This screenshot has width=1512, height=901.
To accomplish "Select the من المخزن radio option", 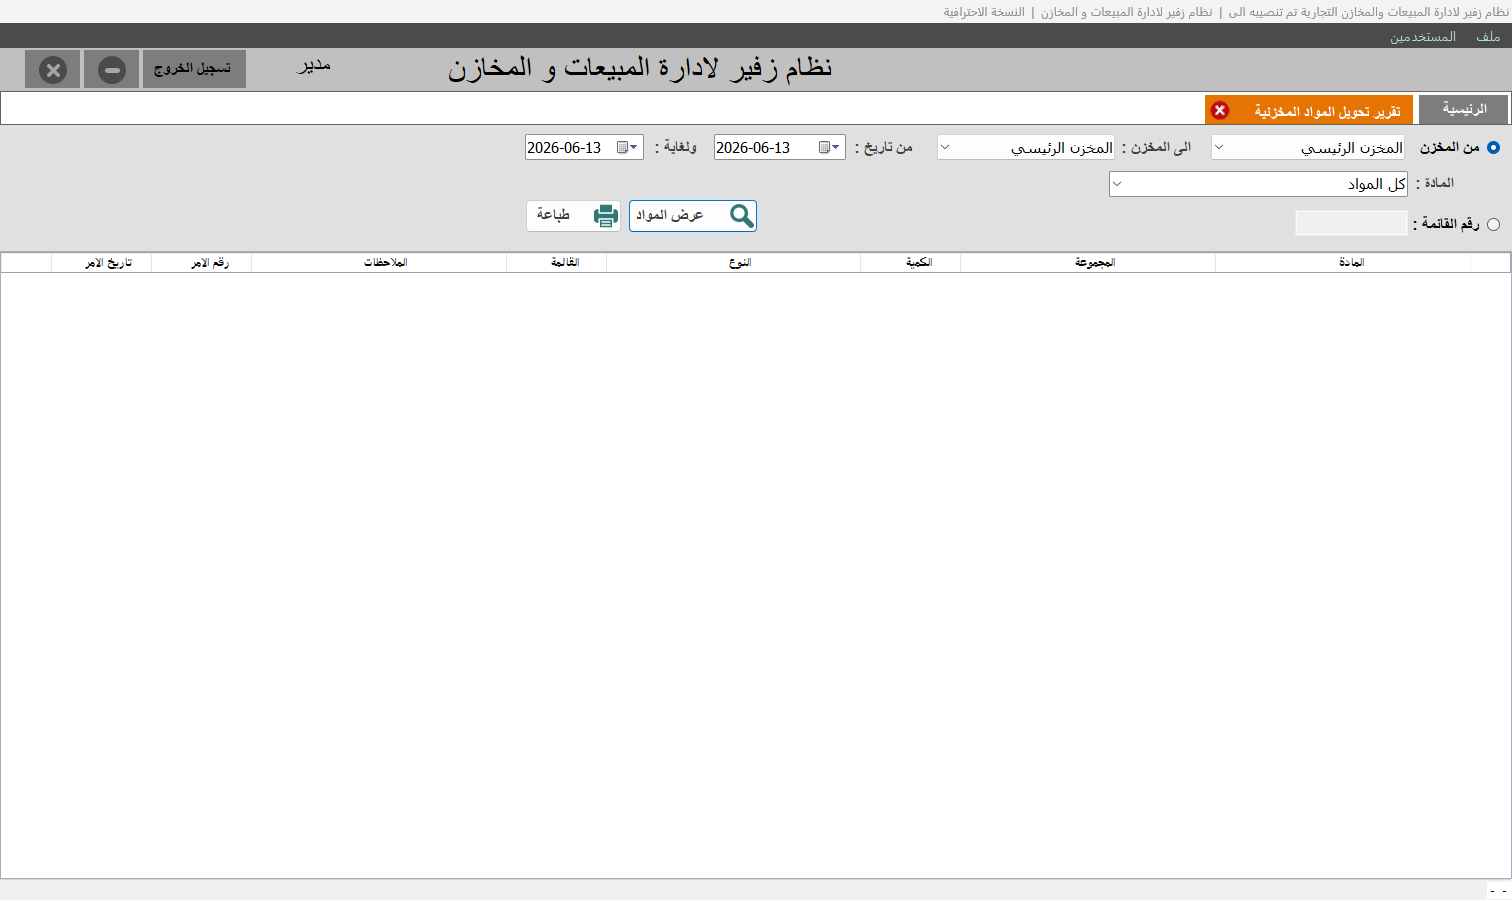I will (1493, 148).
